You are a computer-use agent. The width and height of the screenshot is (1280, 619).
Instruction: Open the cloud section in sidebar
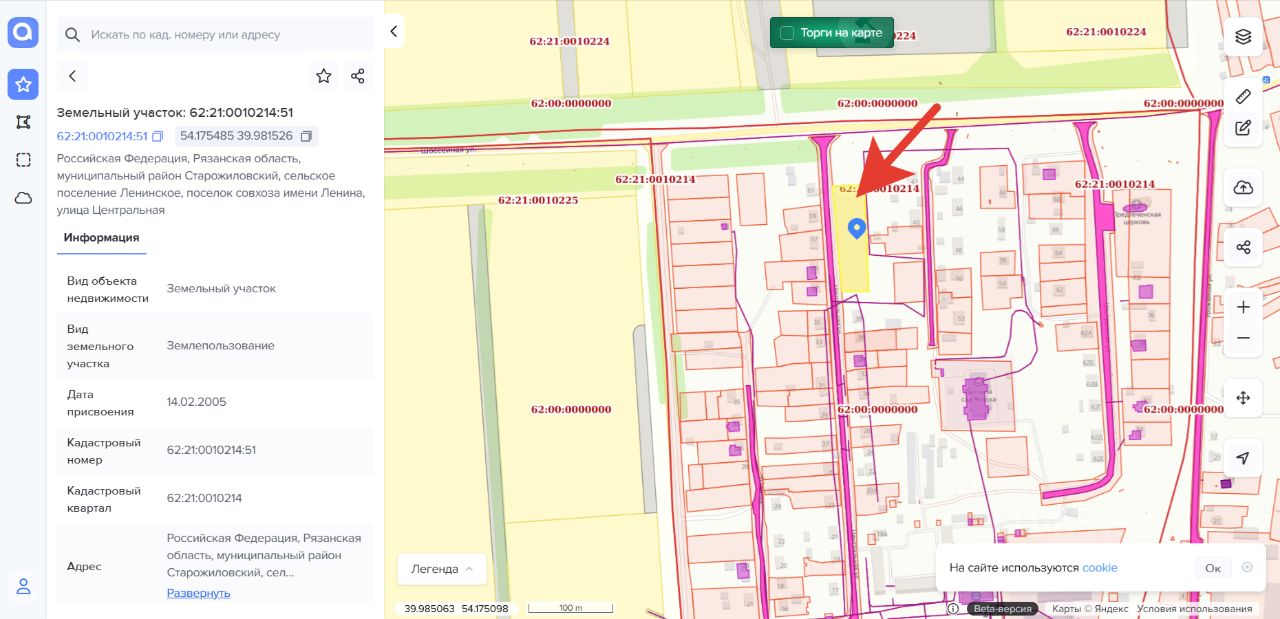[23, 198]
